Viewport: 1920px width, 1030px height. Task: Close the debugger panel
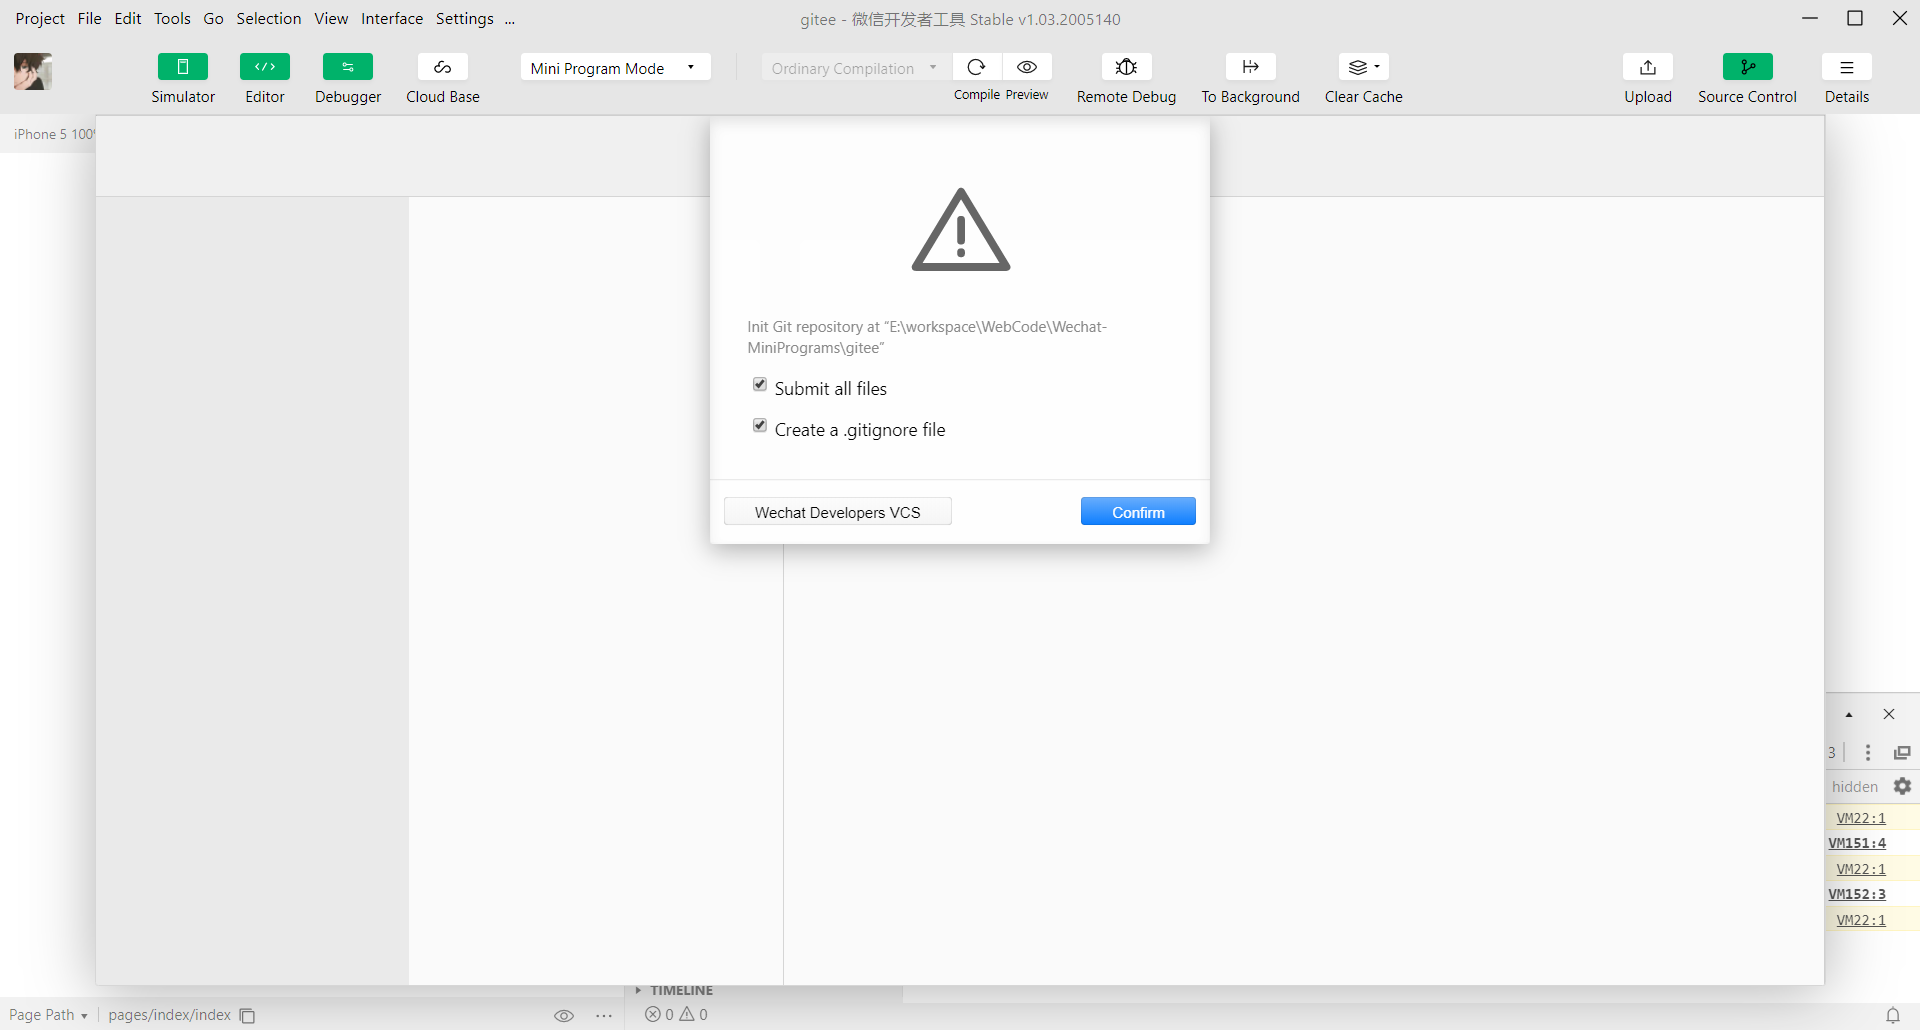click(x=1889, y=714)
